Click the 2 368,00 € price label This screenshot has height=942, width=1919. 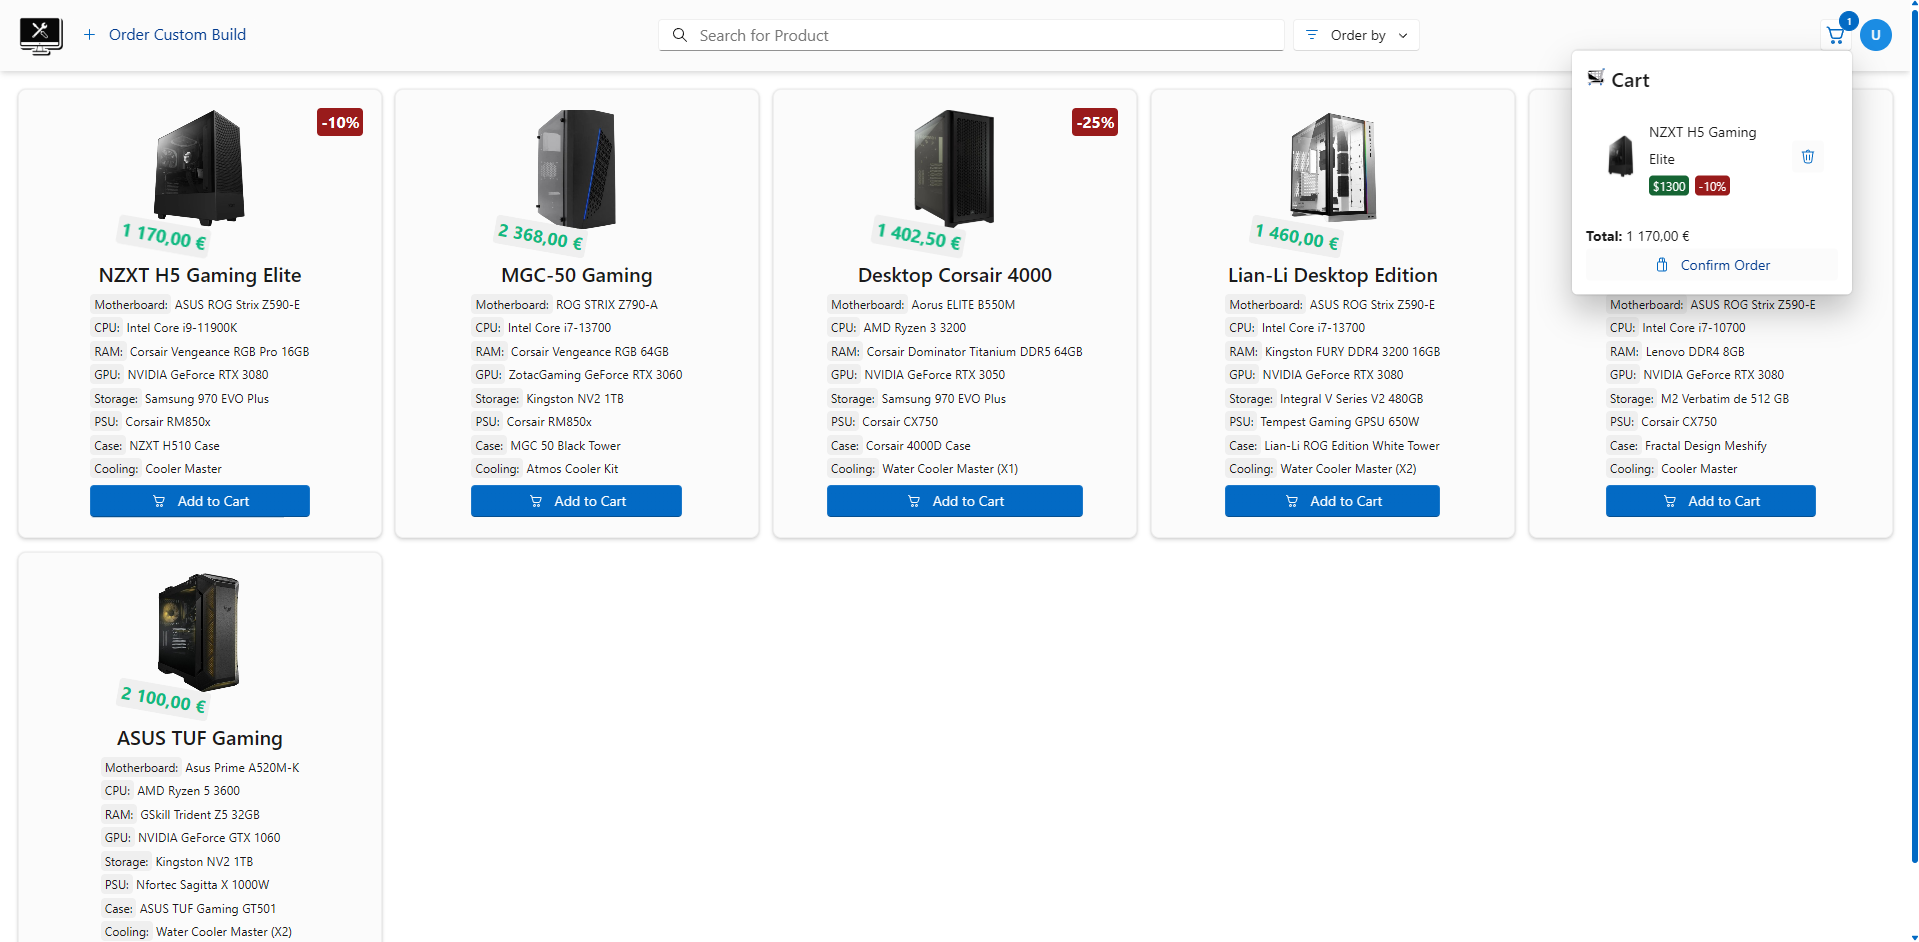[541, 236]
